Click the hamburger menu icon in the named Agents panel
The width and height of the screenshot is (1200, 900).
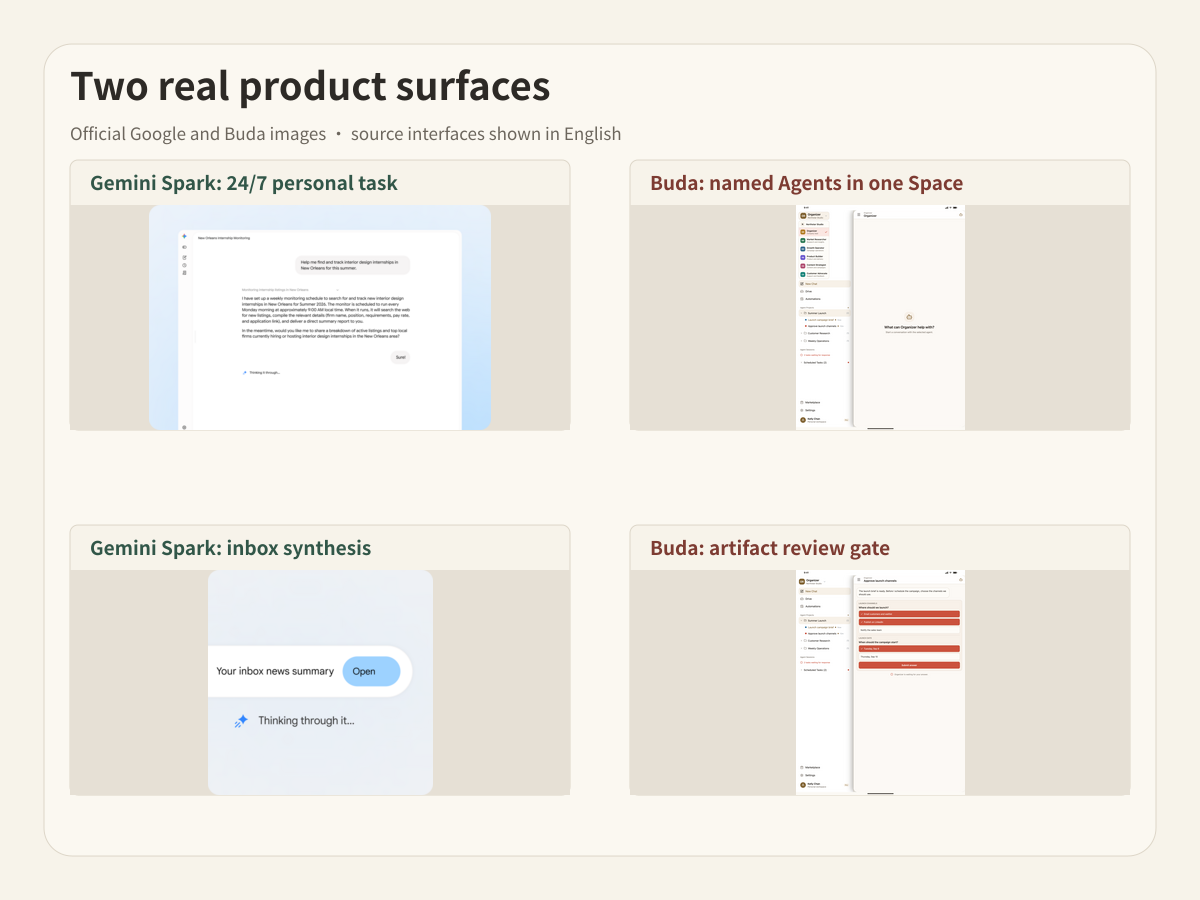pyautogui.click(x=858, y=215)
